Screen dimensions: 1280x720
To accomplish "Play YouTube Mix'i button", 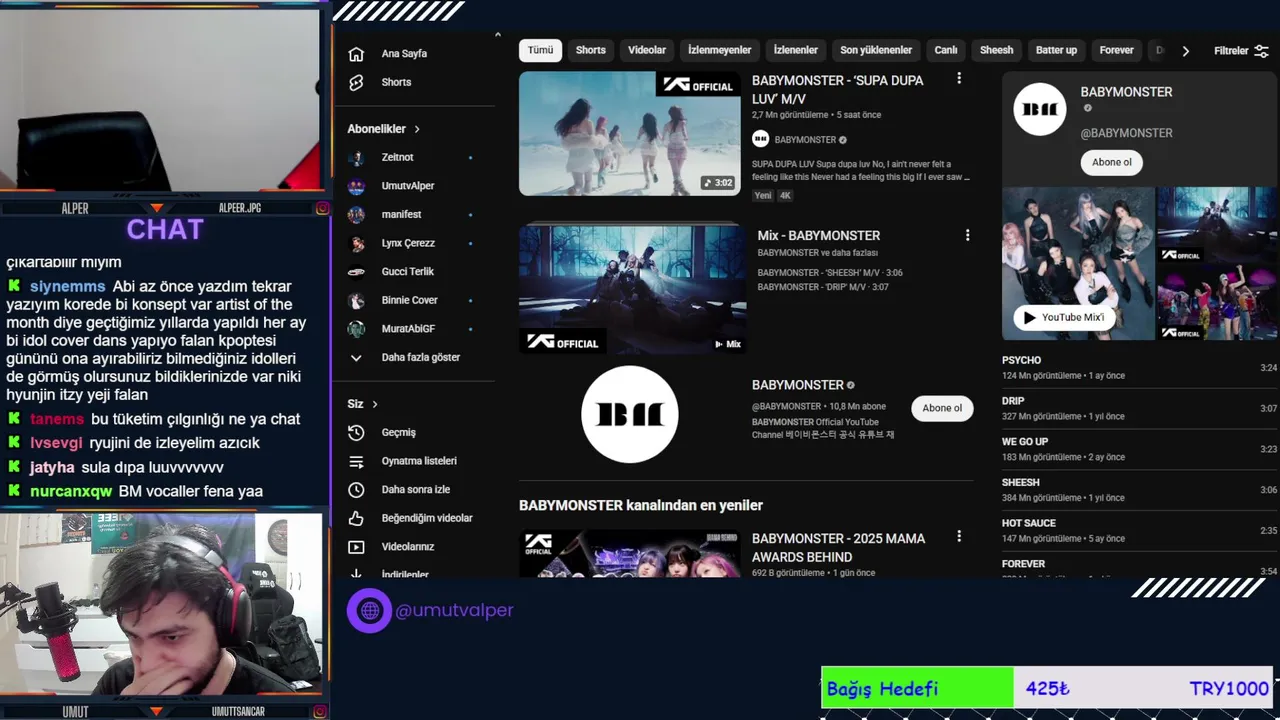I will click(x=1063, y=317).
